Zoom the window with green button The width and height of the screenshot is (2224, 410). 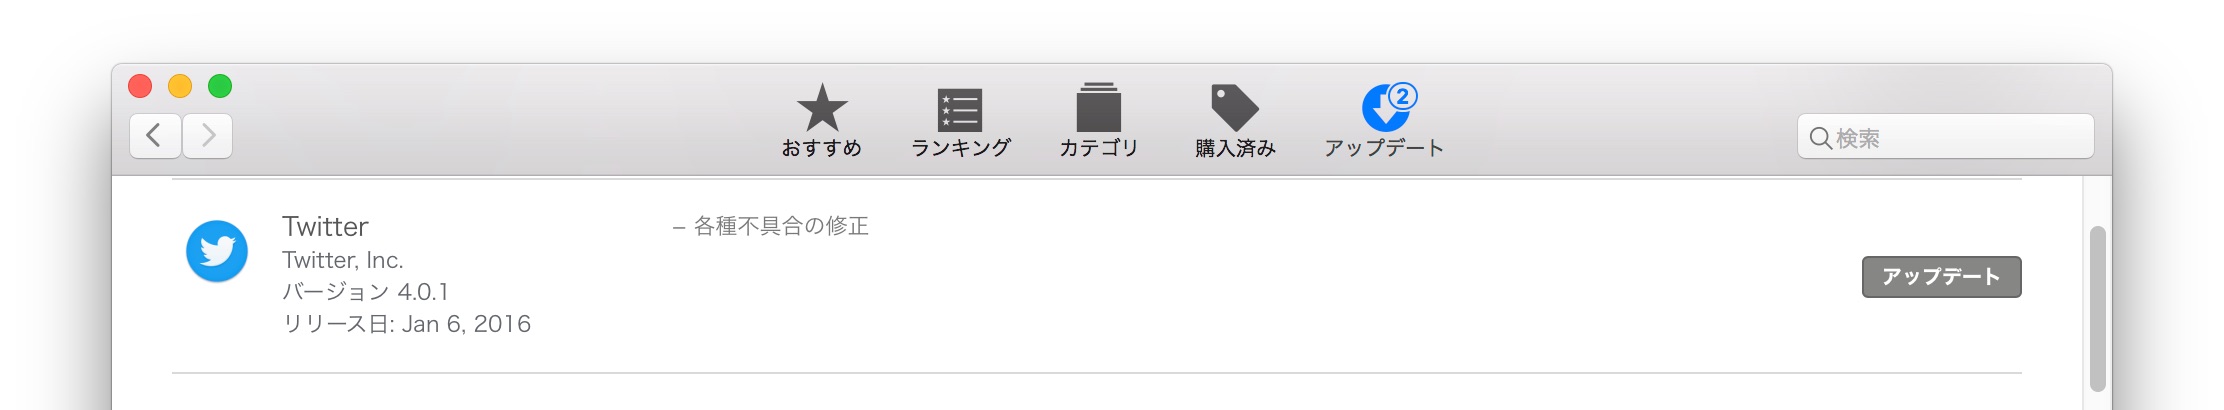point(220,86)
